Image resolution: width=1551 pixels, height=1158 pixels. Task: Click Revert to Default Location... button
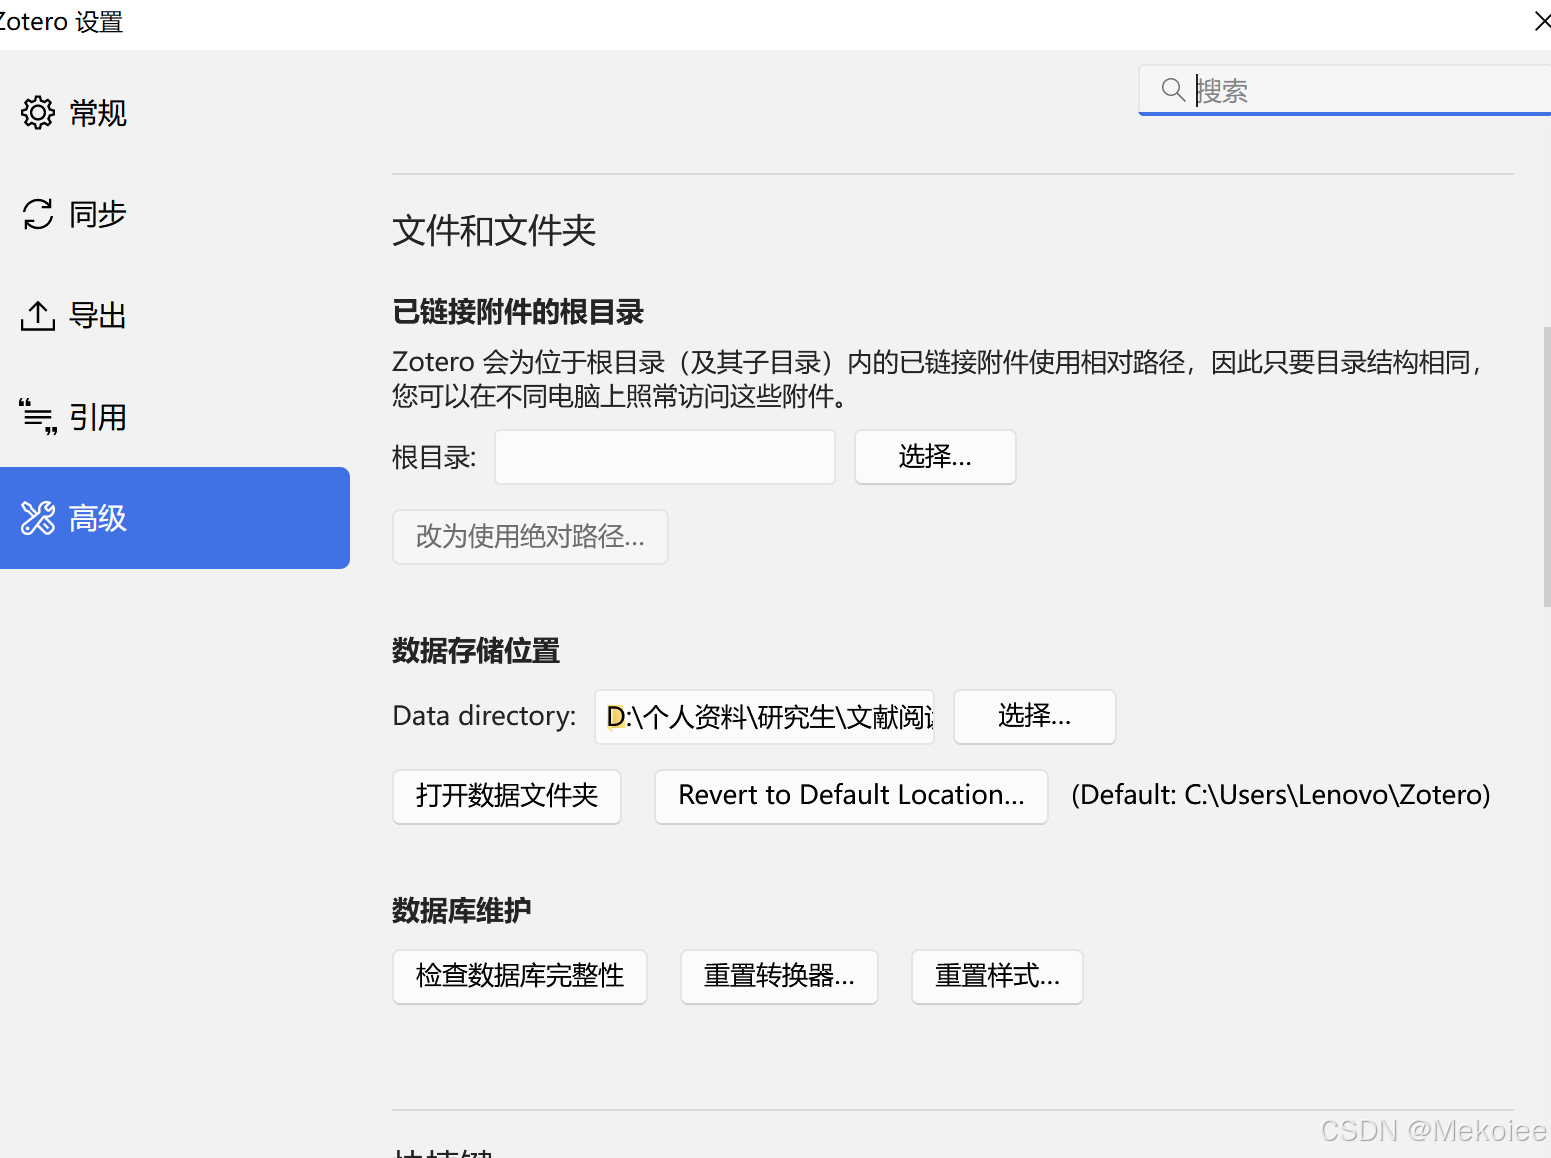(x=851, y=796)
